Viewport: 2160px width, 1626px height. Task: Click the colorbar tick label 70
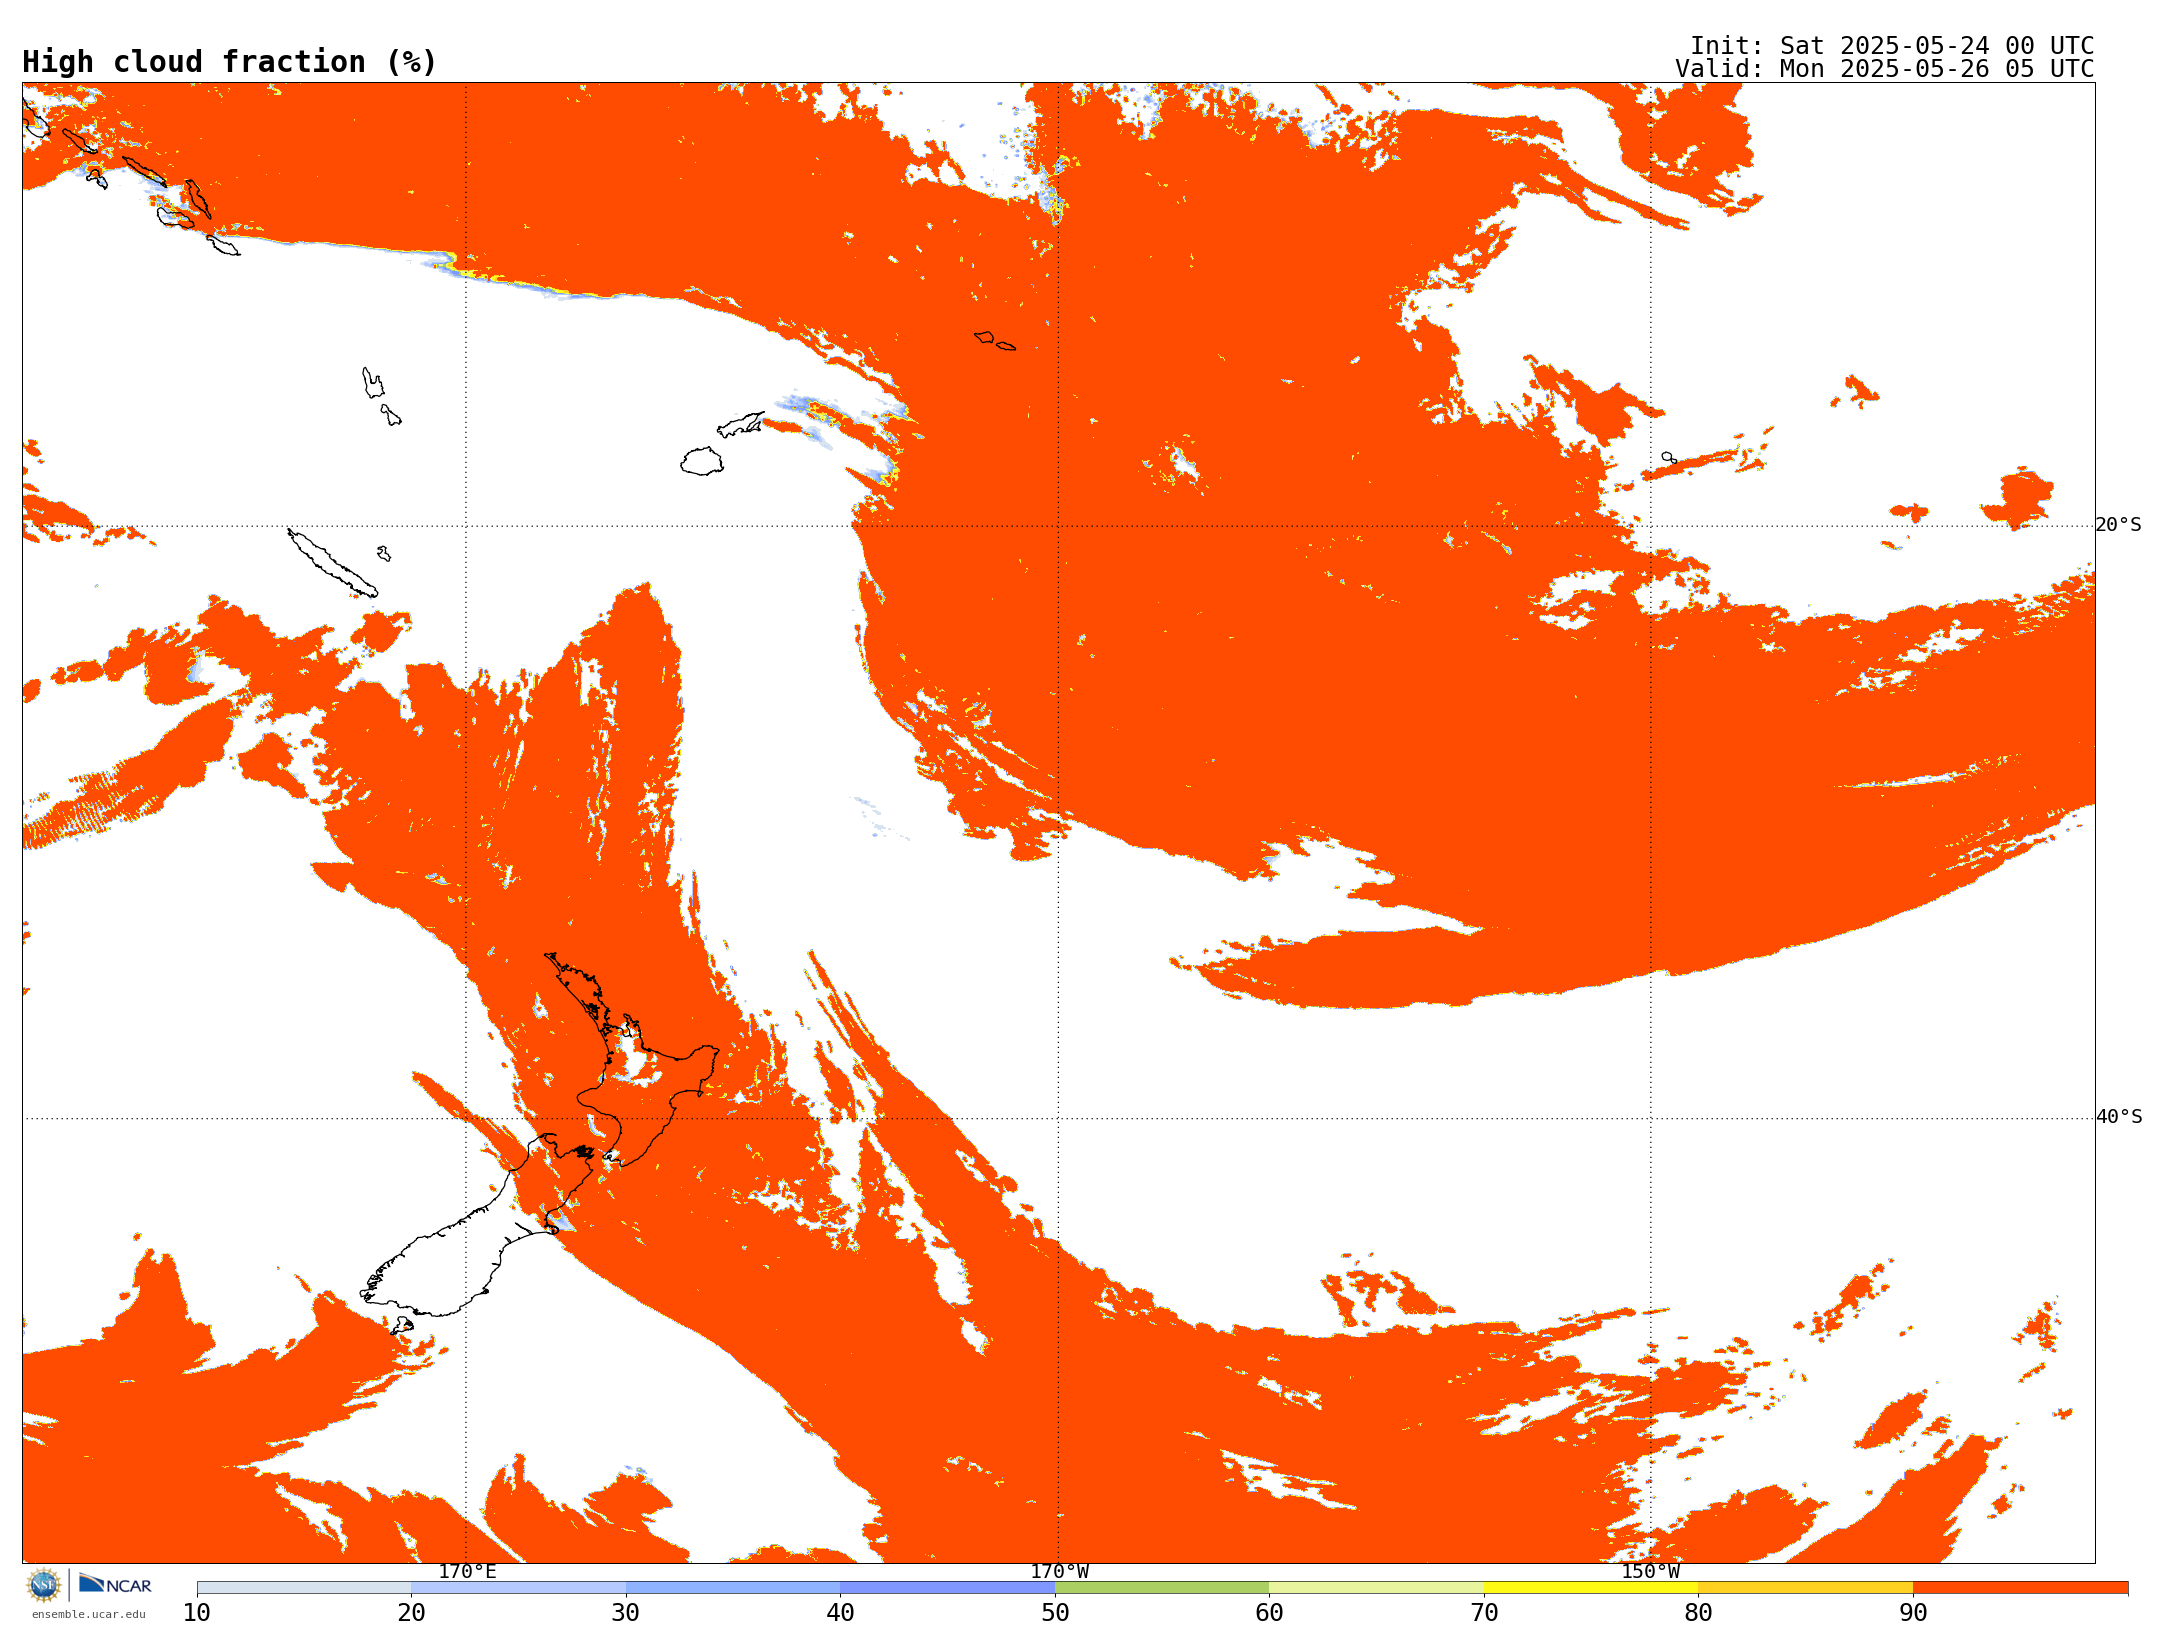(1484, 1613)
